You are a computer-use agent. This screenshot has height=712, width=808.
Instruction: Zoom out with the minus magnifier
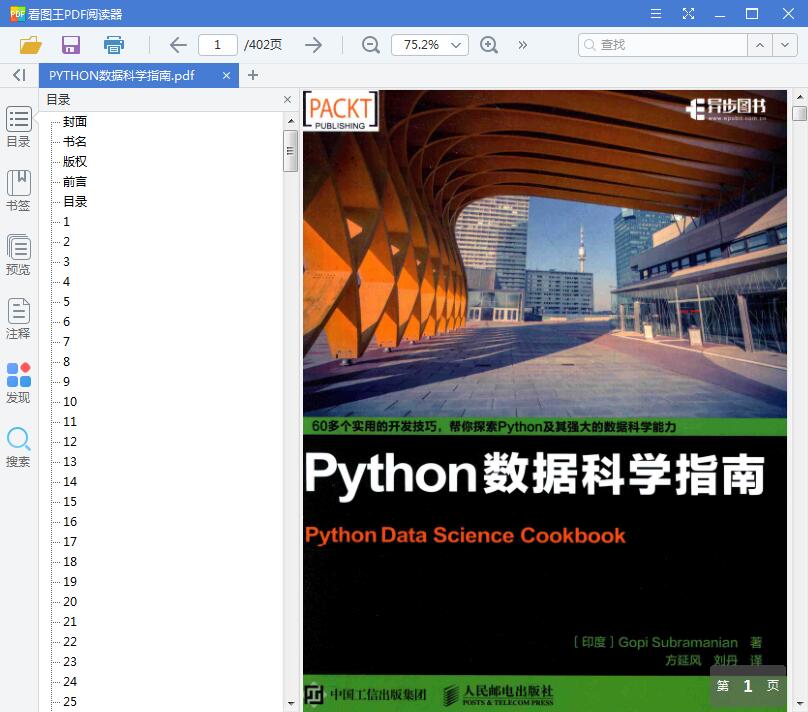371,45
